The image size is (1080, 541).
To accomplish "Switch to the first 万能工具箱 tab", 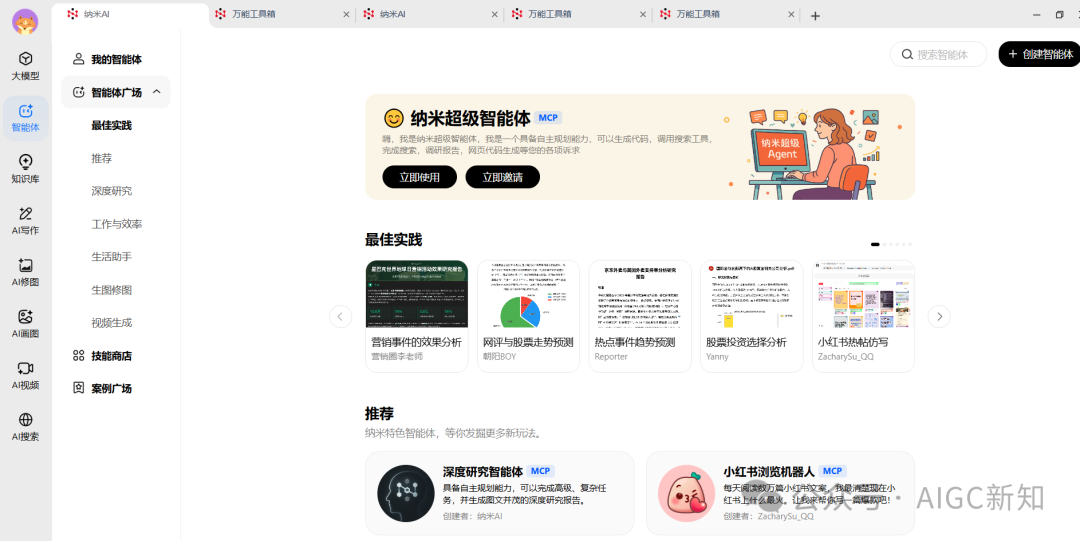I will click(x=282, y=14).
